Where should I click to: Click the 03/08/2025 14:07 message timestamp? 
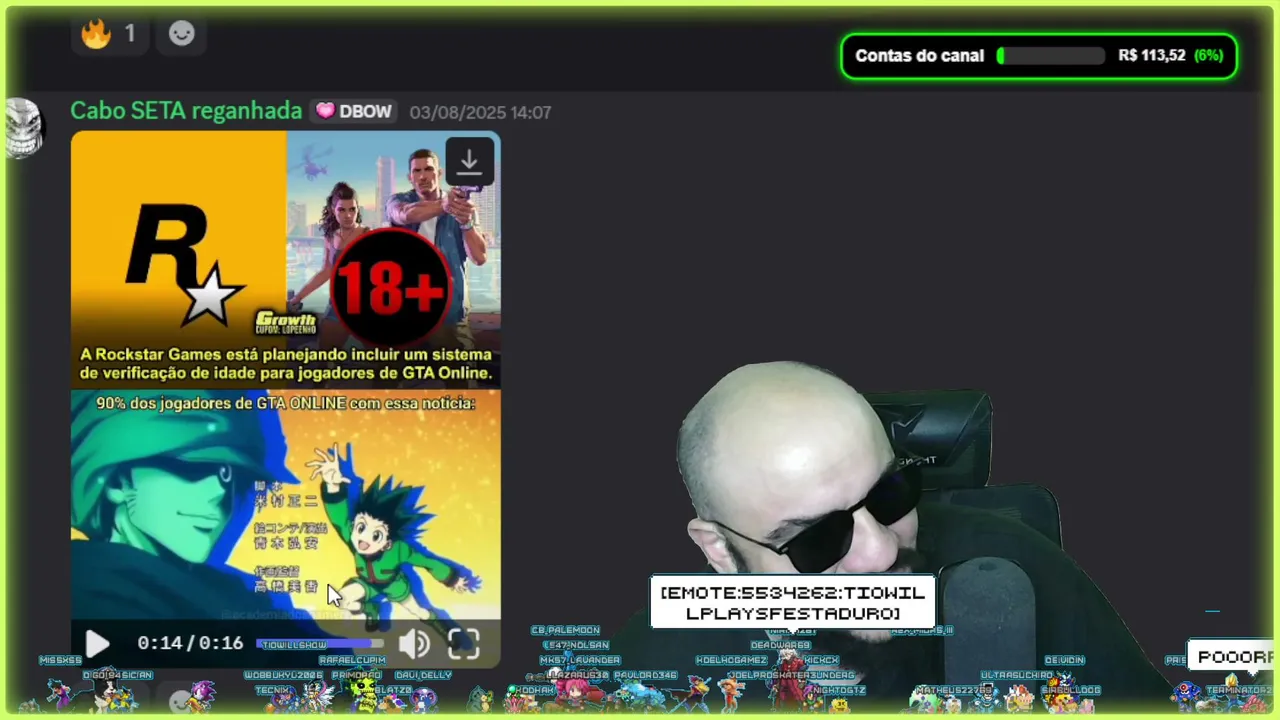(480, 112)
